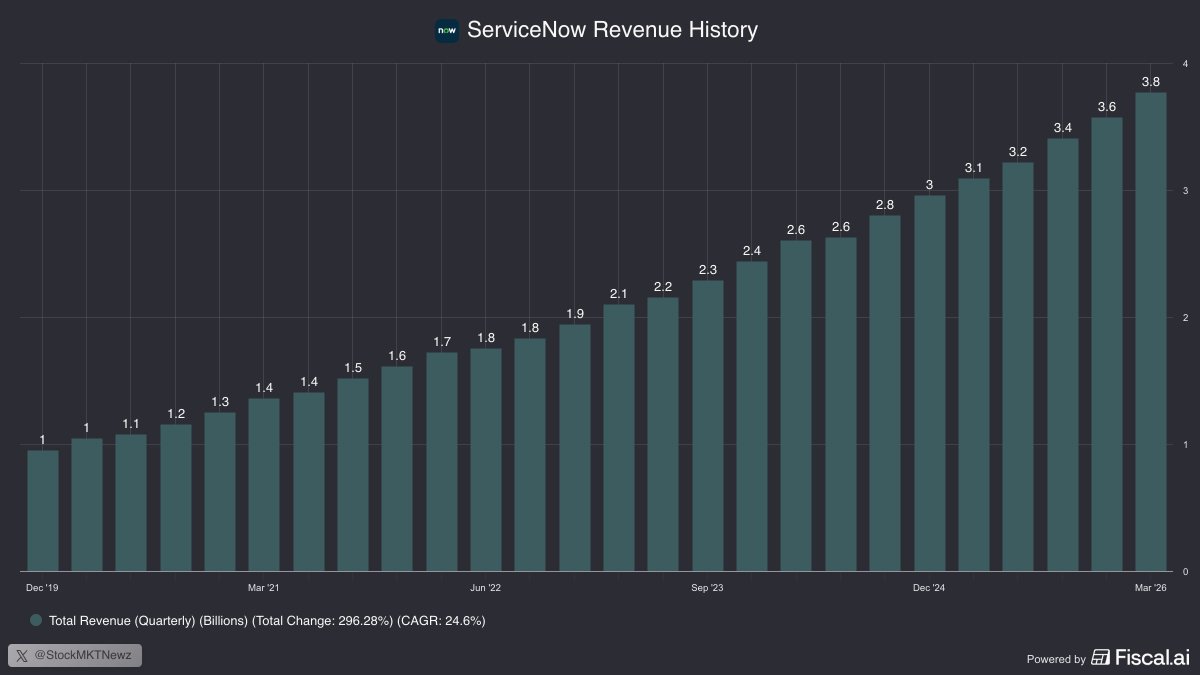This screenshot has height=675, width=1200.
Task: Select the value label '1.7'
Action: click(x=442, y=342)
